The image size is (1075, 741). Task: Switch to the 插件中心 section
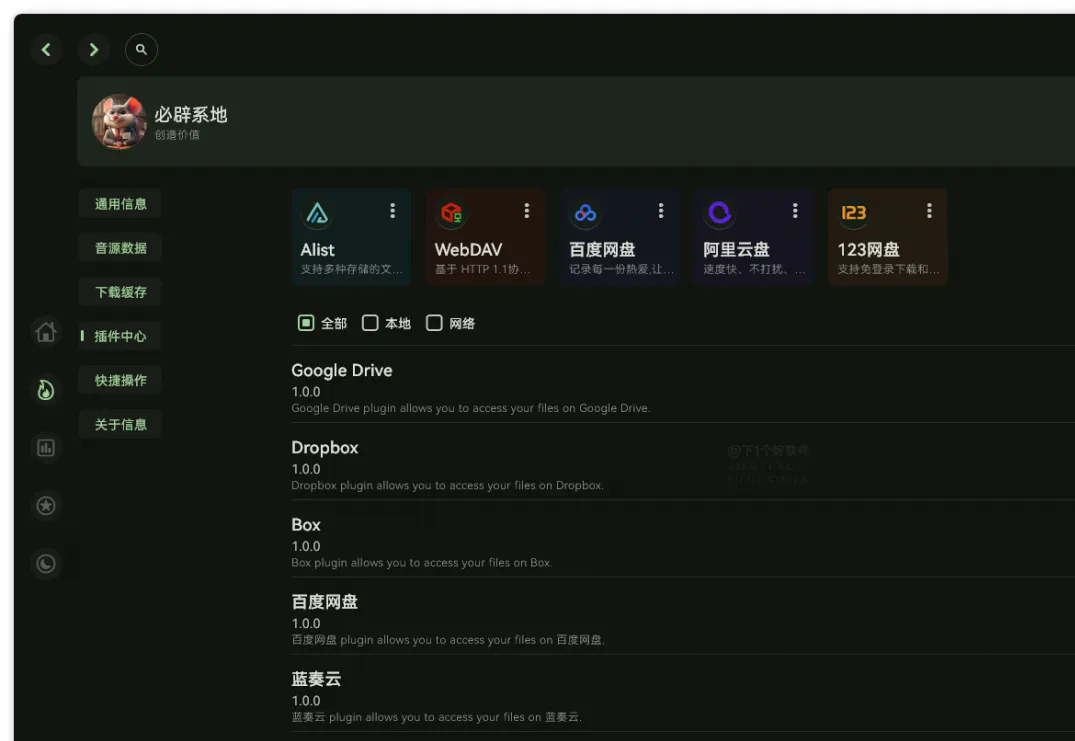pyautogui.click(x=120, y=335)
